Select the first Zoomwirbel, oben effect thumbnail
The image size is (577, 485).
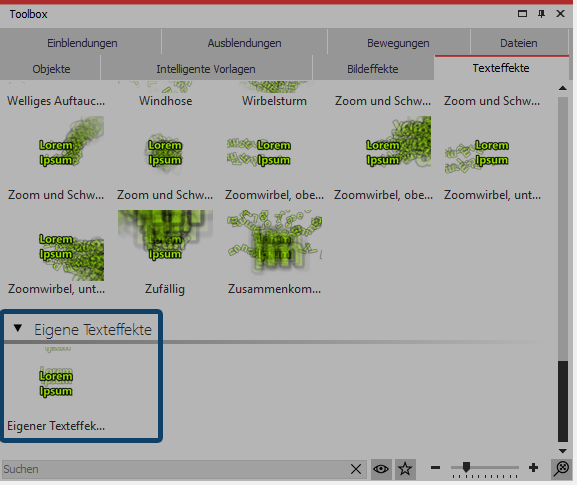coord(275,151)
